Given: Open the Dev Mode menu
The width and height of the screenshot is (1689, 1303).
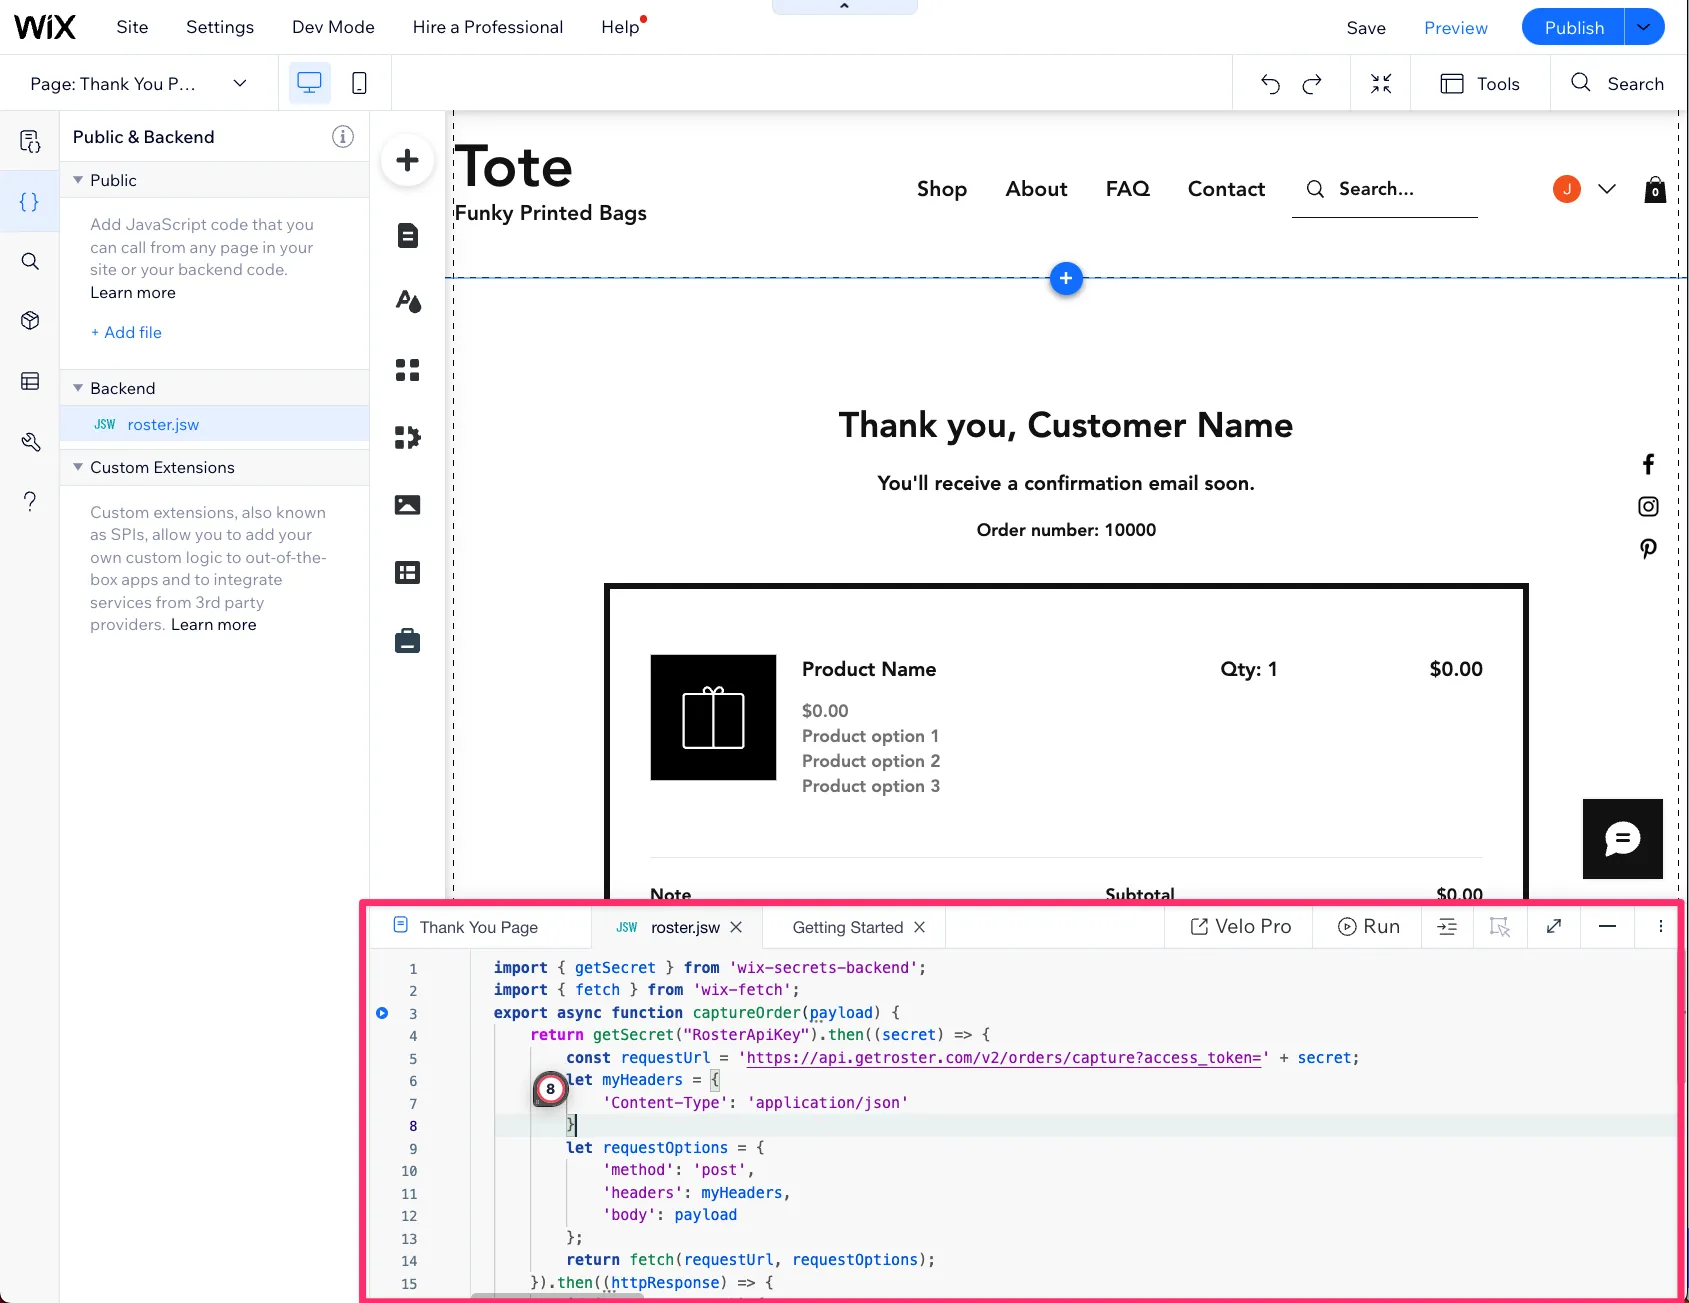Looking at the screenshot, I should point(333,27).
